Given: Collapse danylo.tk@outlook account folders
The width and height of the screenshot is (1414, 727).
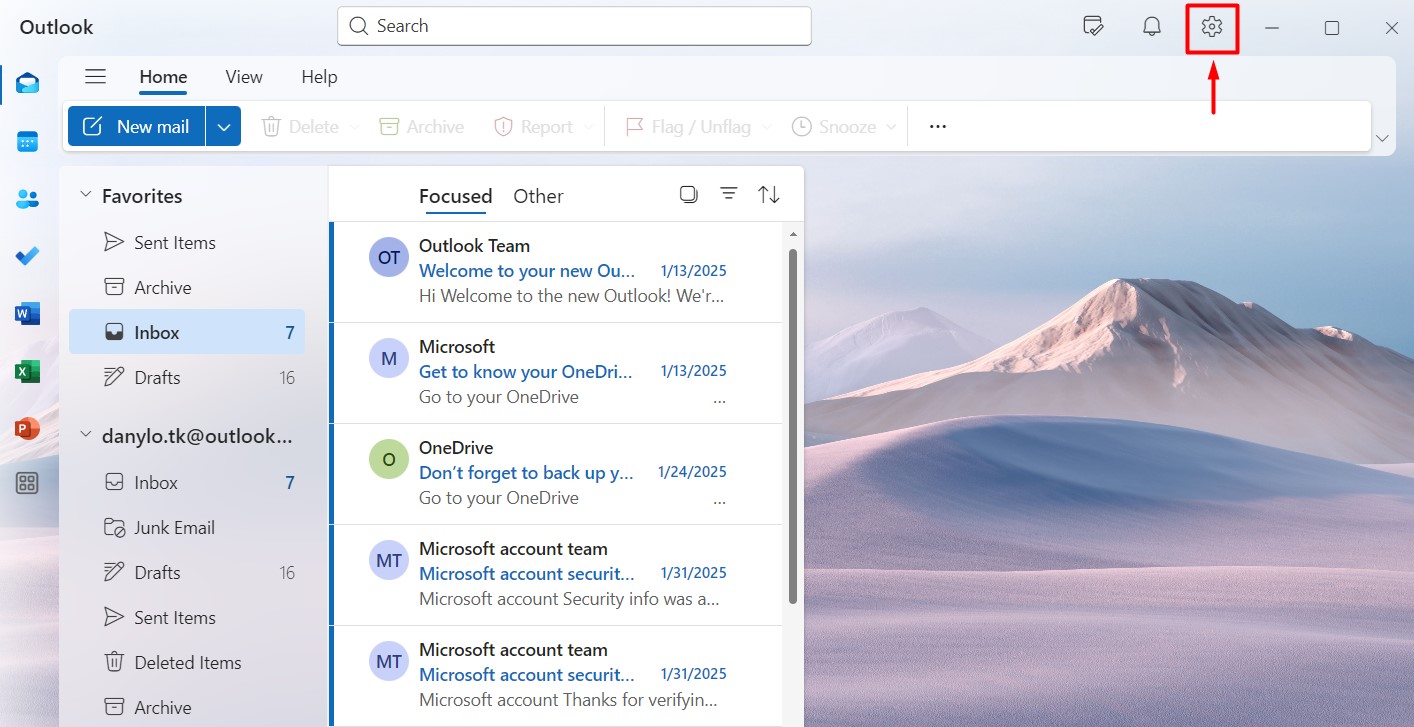Looking at the screenshot, I should point(86,435).
